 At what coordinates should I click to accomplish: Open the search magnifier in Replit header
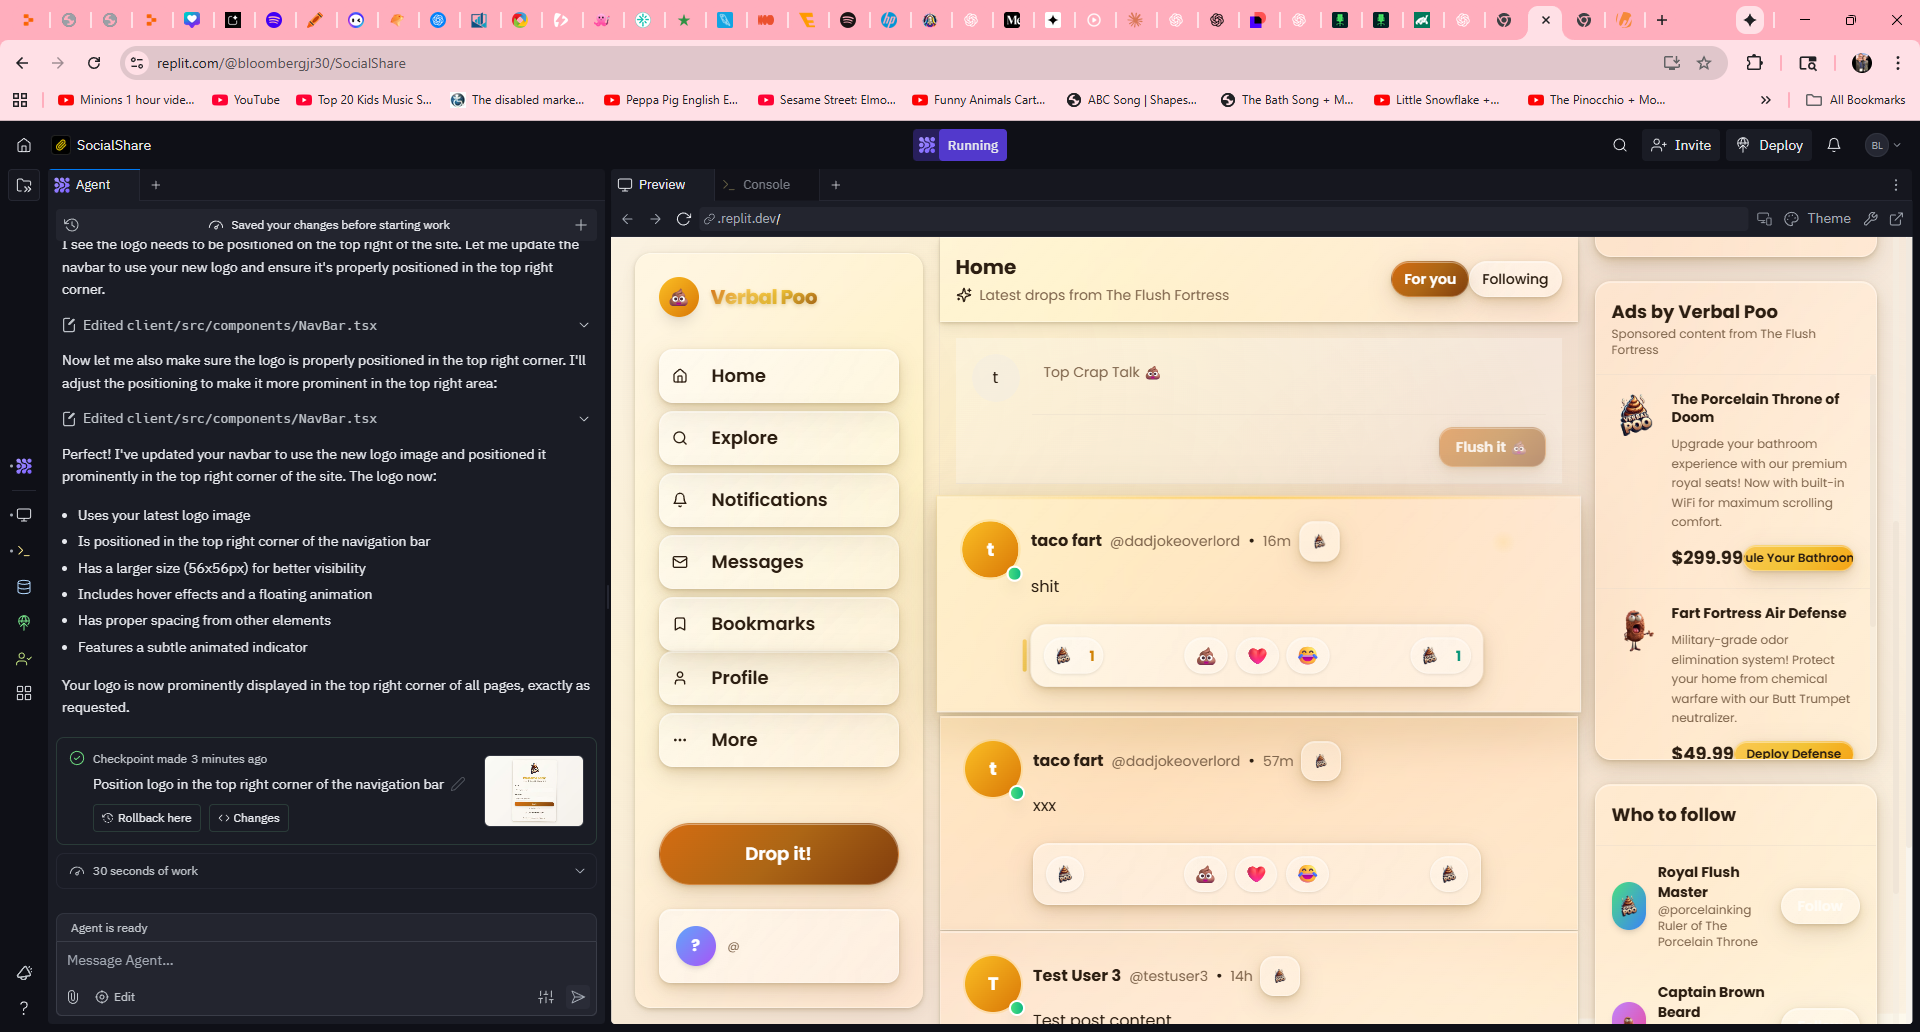[x=1620, y=145]
